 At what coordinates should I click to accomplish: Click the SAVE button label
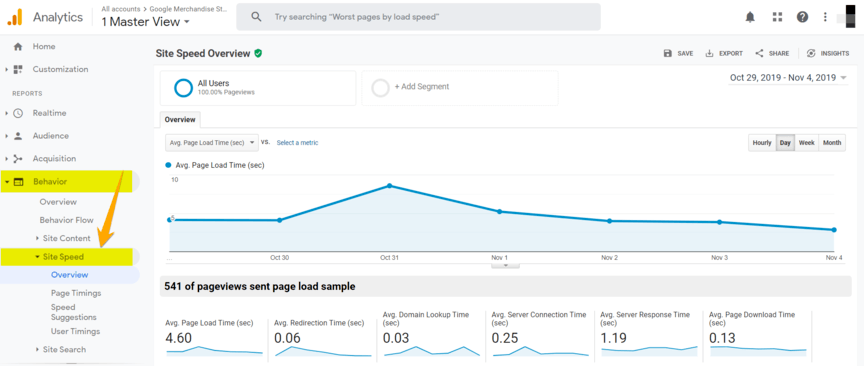(685, 53)
